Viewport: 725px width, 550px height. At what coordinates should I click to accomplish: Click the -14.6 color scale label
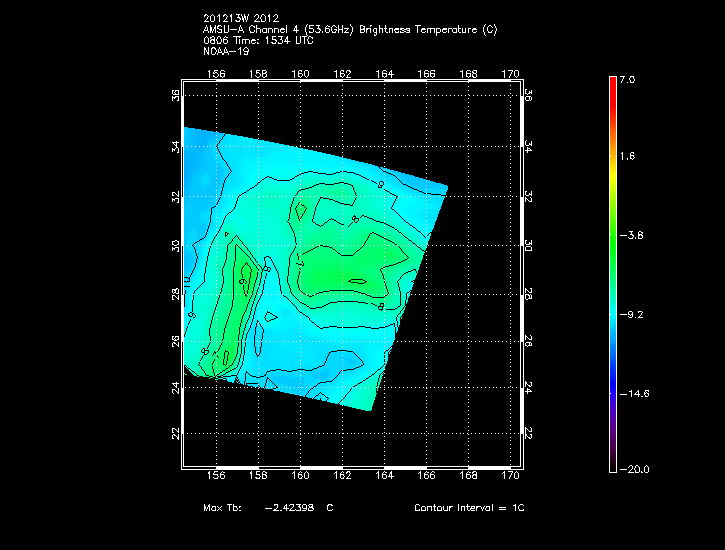pyautogui.click(x=634, y=393)
